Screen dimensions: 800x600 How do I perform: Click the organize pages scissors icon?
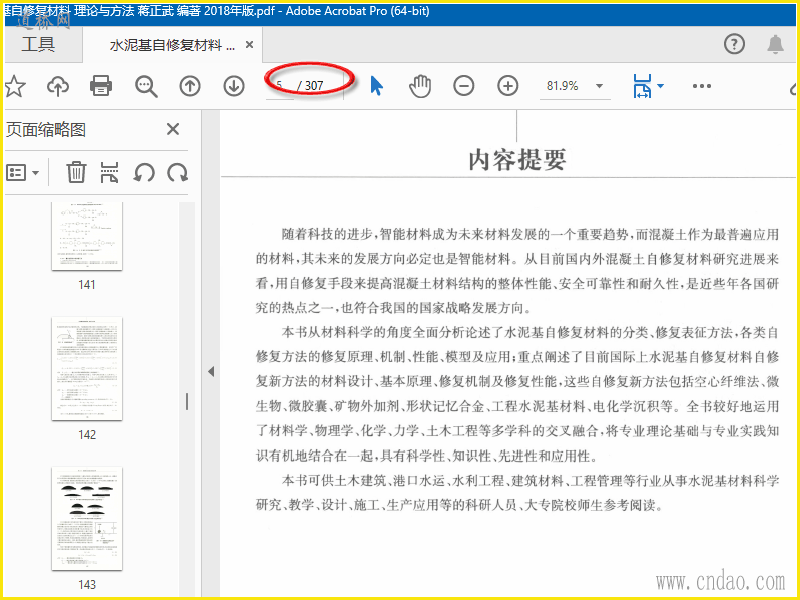coord(110,172)
